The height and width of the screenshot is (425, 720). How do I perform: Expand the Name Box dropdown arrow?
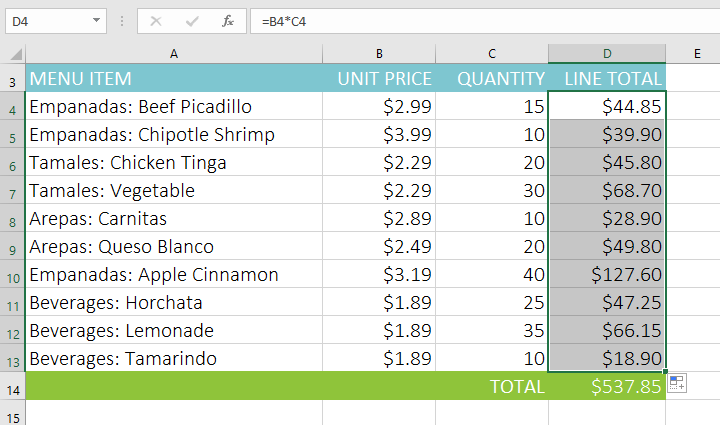tap(96, 20)
